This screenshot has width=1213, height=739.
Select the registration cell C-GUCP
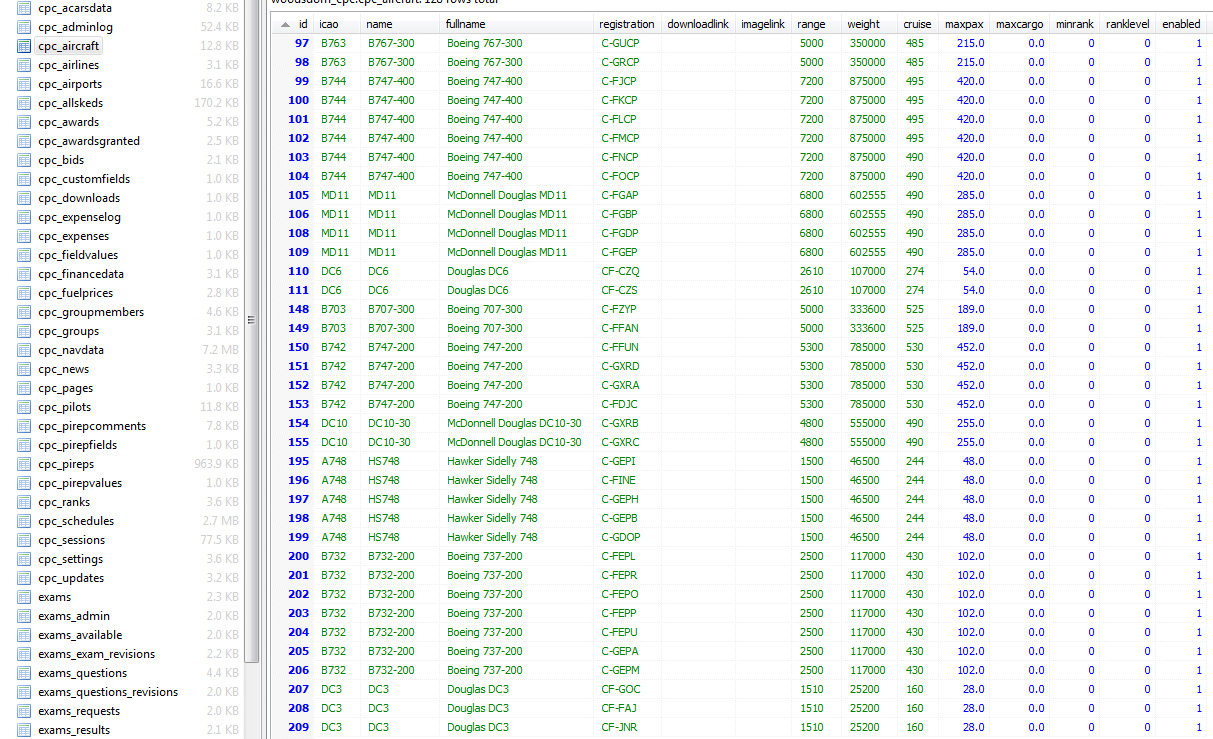coord(620,43)
